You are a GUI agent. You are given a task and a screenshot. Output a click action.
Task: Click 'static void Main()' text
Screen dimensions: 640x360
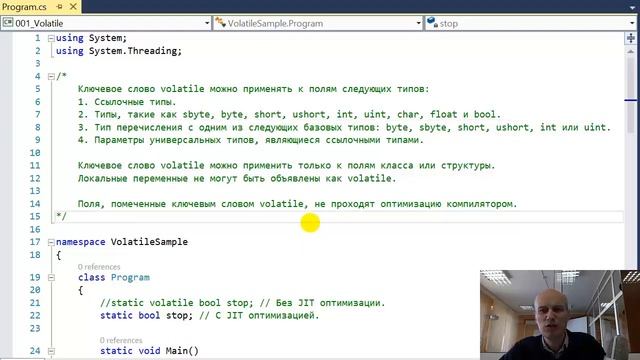point(149,351)
